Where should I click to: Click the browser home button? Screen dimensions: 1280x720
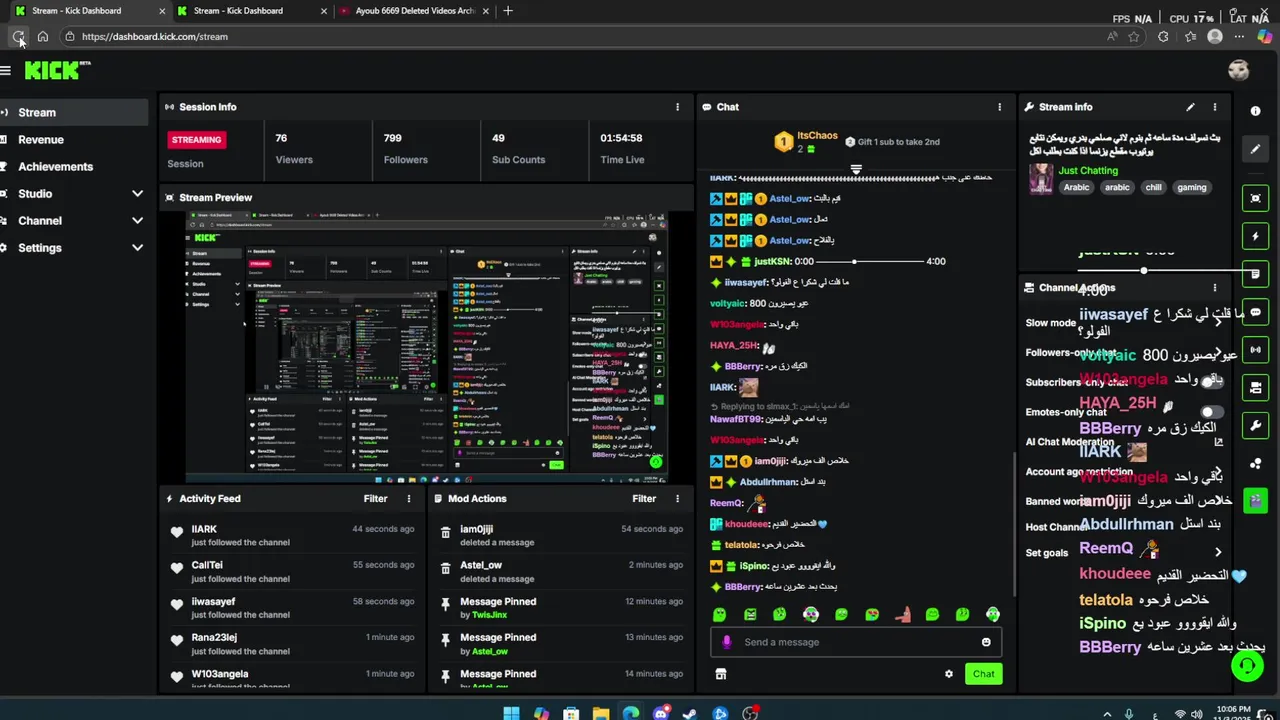pos(42,36)
